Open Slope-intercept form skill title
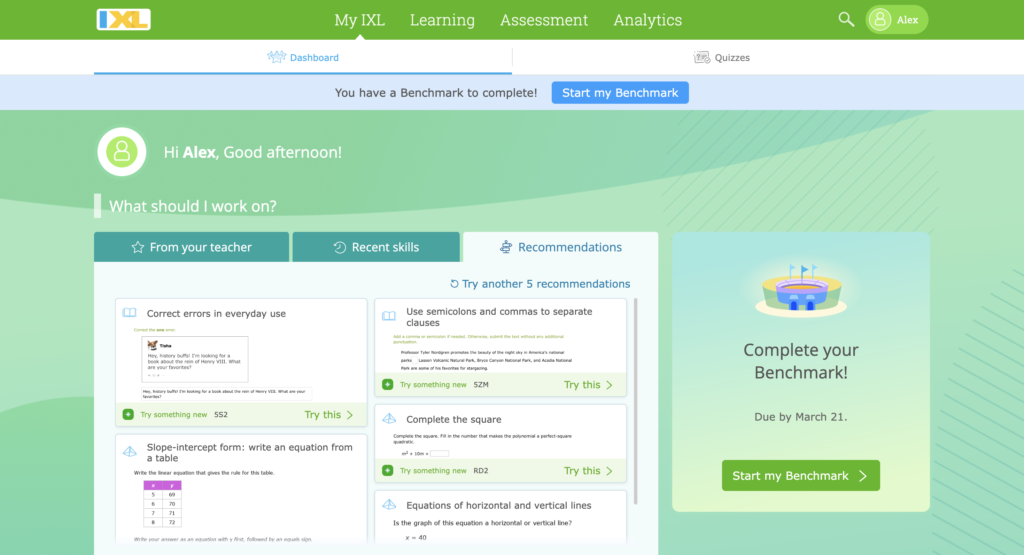 (x=249, y=452)
